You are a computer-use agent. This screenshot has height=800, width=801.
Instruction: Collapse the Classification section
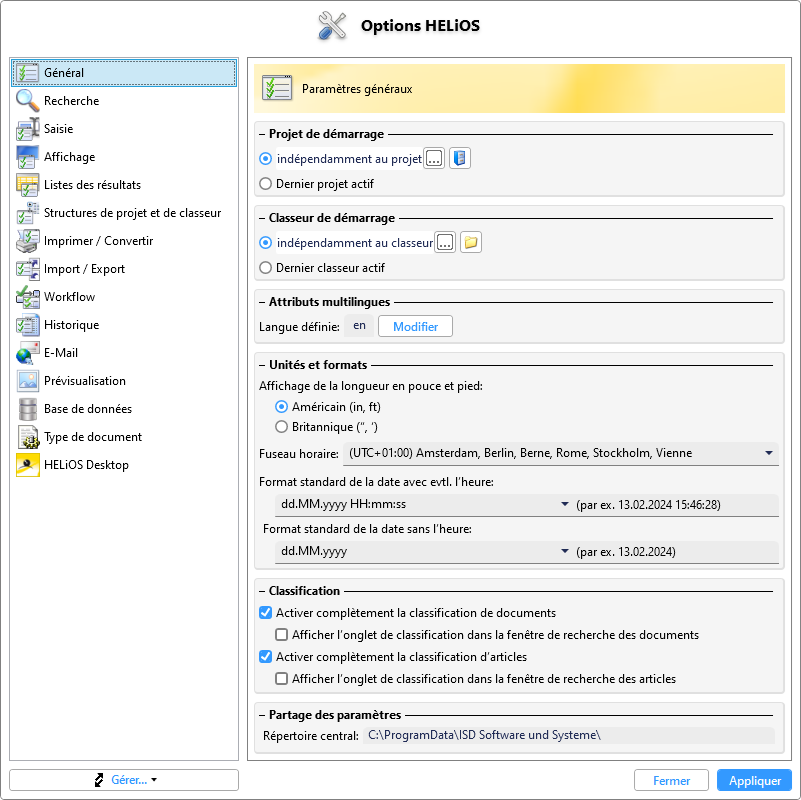[x=262, y=591]
